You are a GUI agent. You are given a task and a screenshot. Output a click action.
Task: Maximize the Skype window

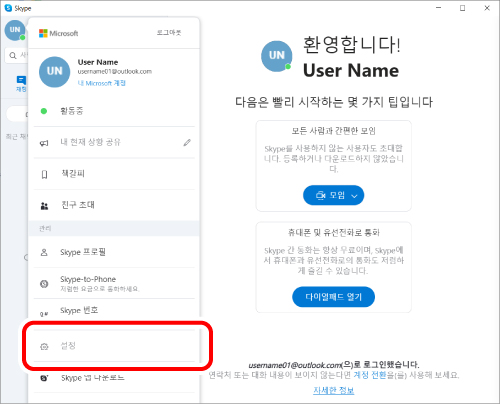(463, 8)
